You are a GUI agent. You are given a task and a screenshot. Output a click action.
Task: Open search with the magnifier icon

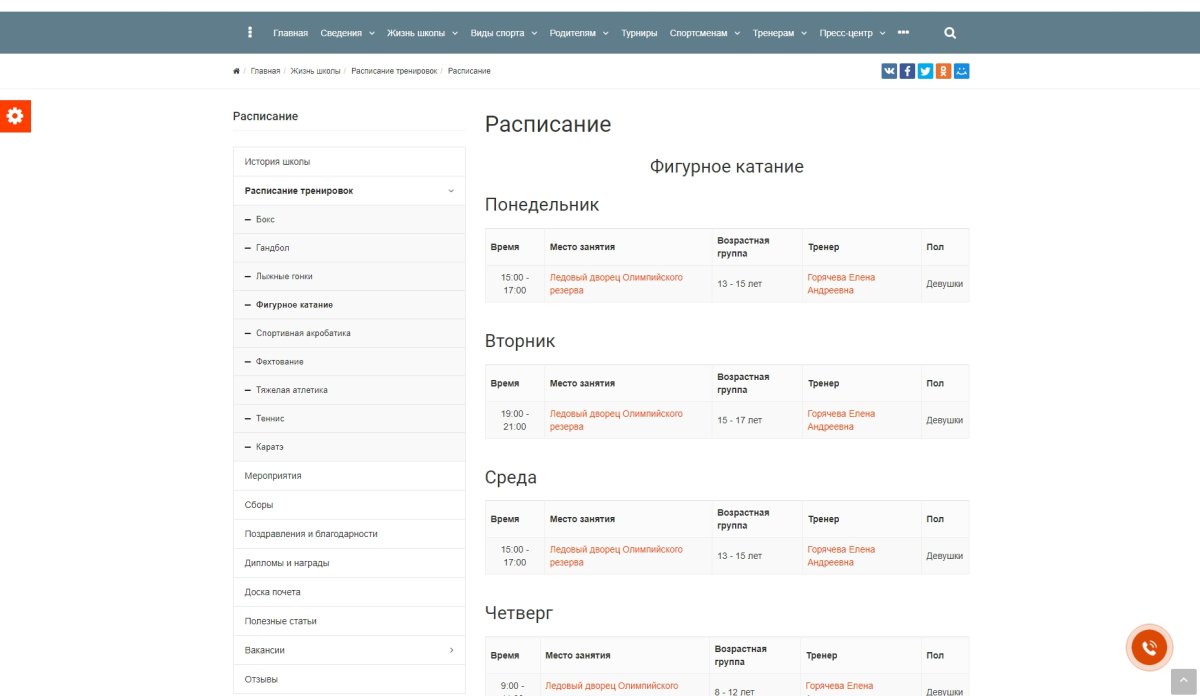click(x=948, y=32)
